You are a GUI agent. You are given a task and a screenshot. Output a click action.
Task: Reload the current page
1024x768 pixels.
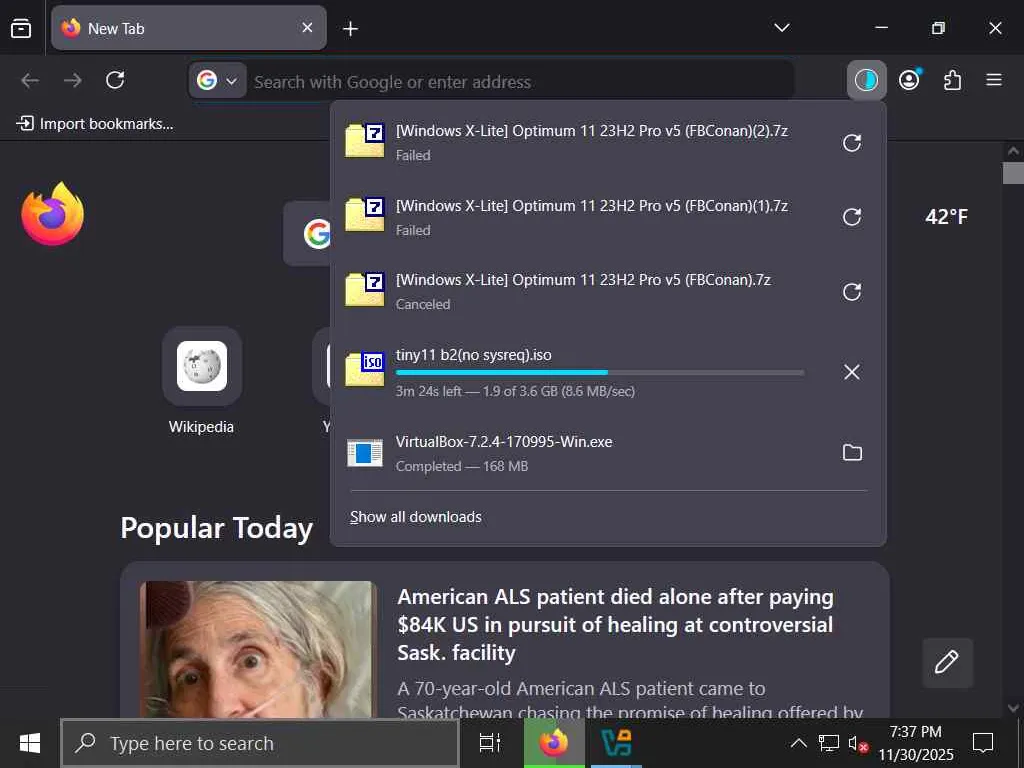(x=115, y=80)
